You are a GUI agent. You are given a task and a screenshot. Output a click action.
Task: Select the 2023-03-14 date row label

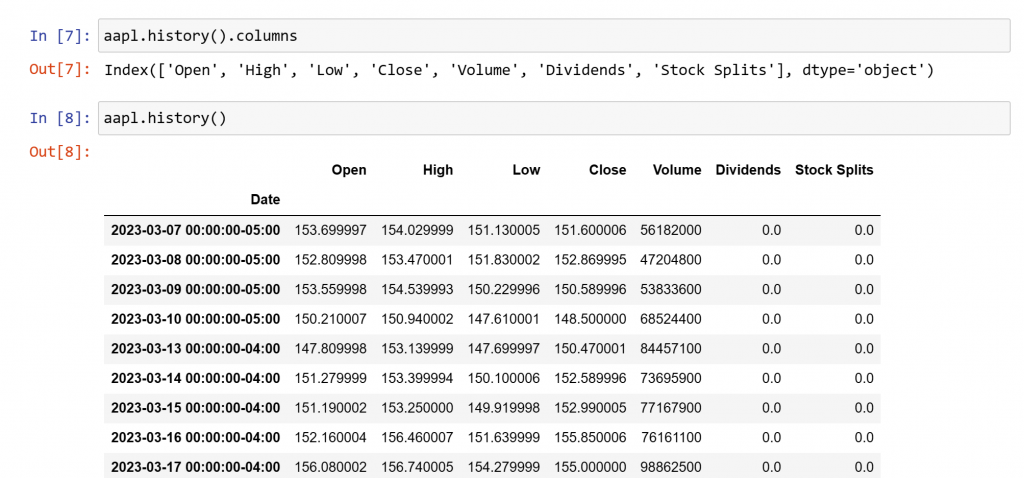pos(195,378)
